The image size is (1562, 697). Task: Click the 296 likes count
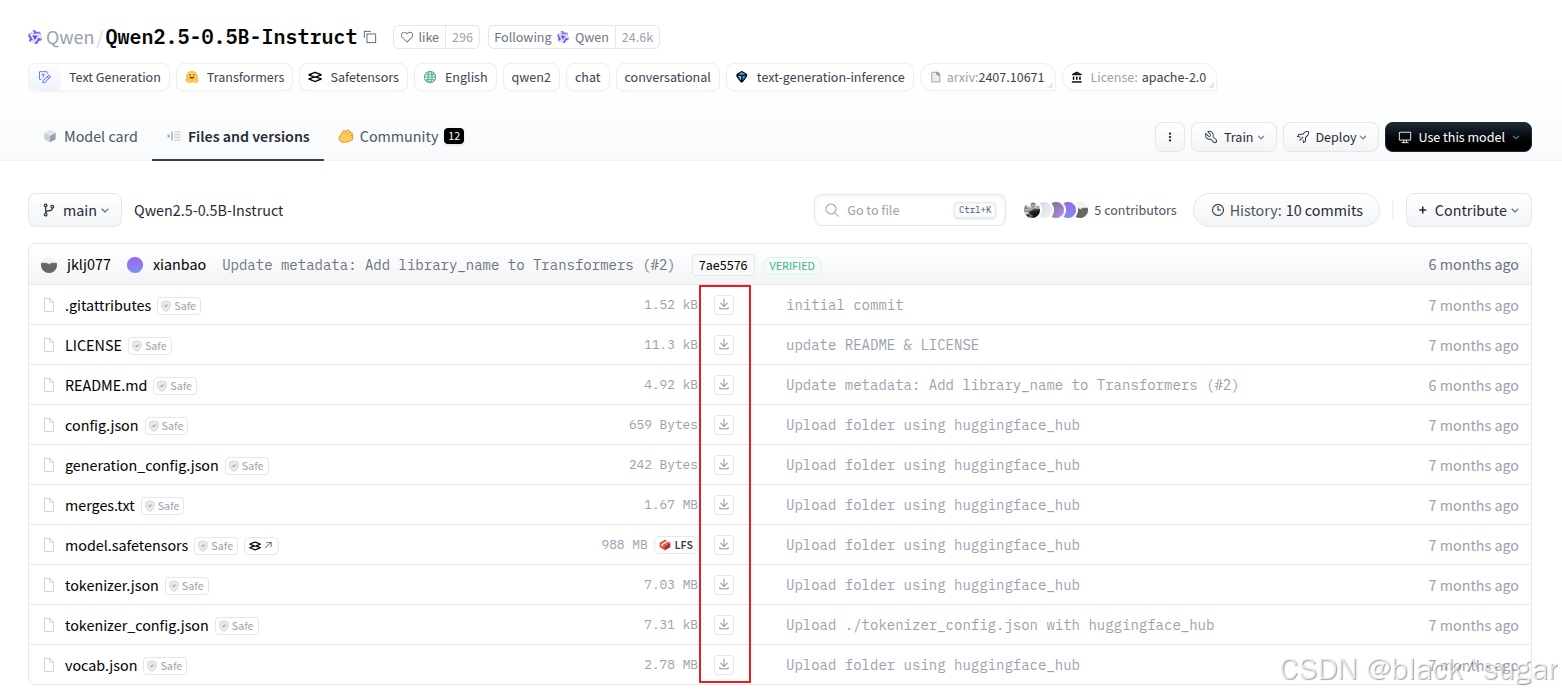pyautogui.click(x=462, y=38)
